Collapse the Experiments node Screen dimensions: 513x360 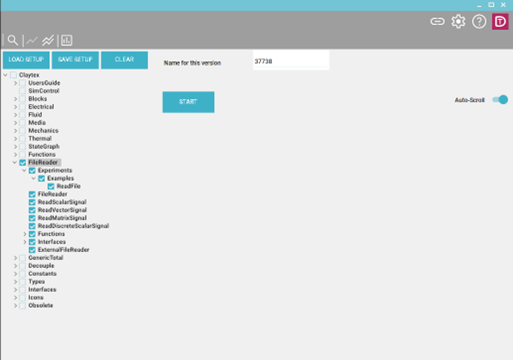(24, 171)
